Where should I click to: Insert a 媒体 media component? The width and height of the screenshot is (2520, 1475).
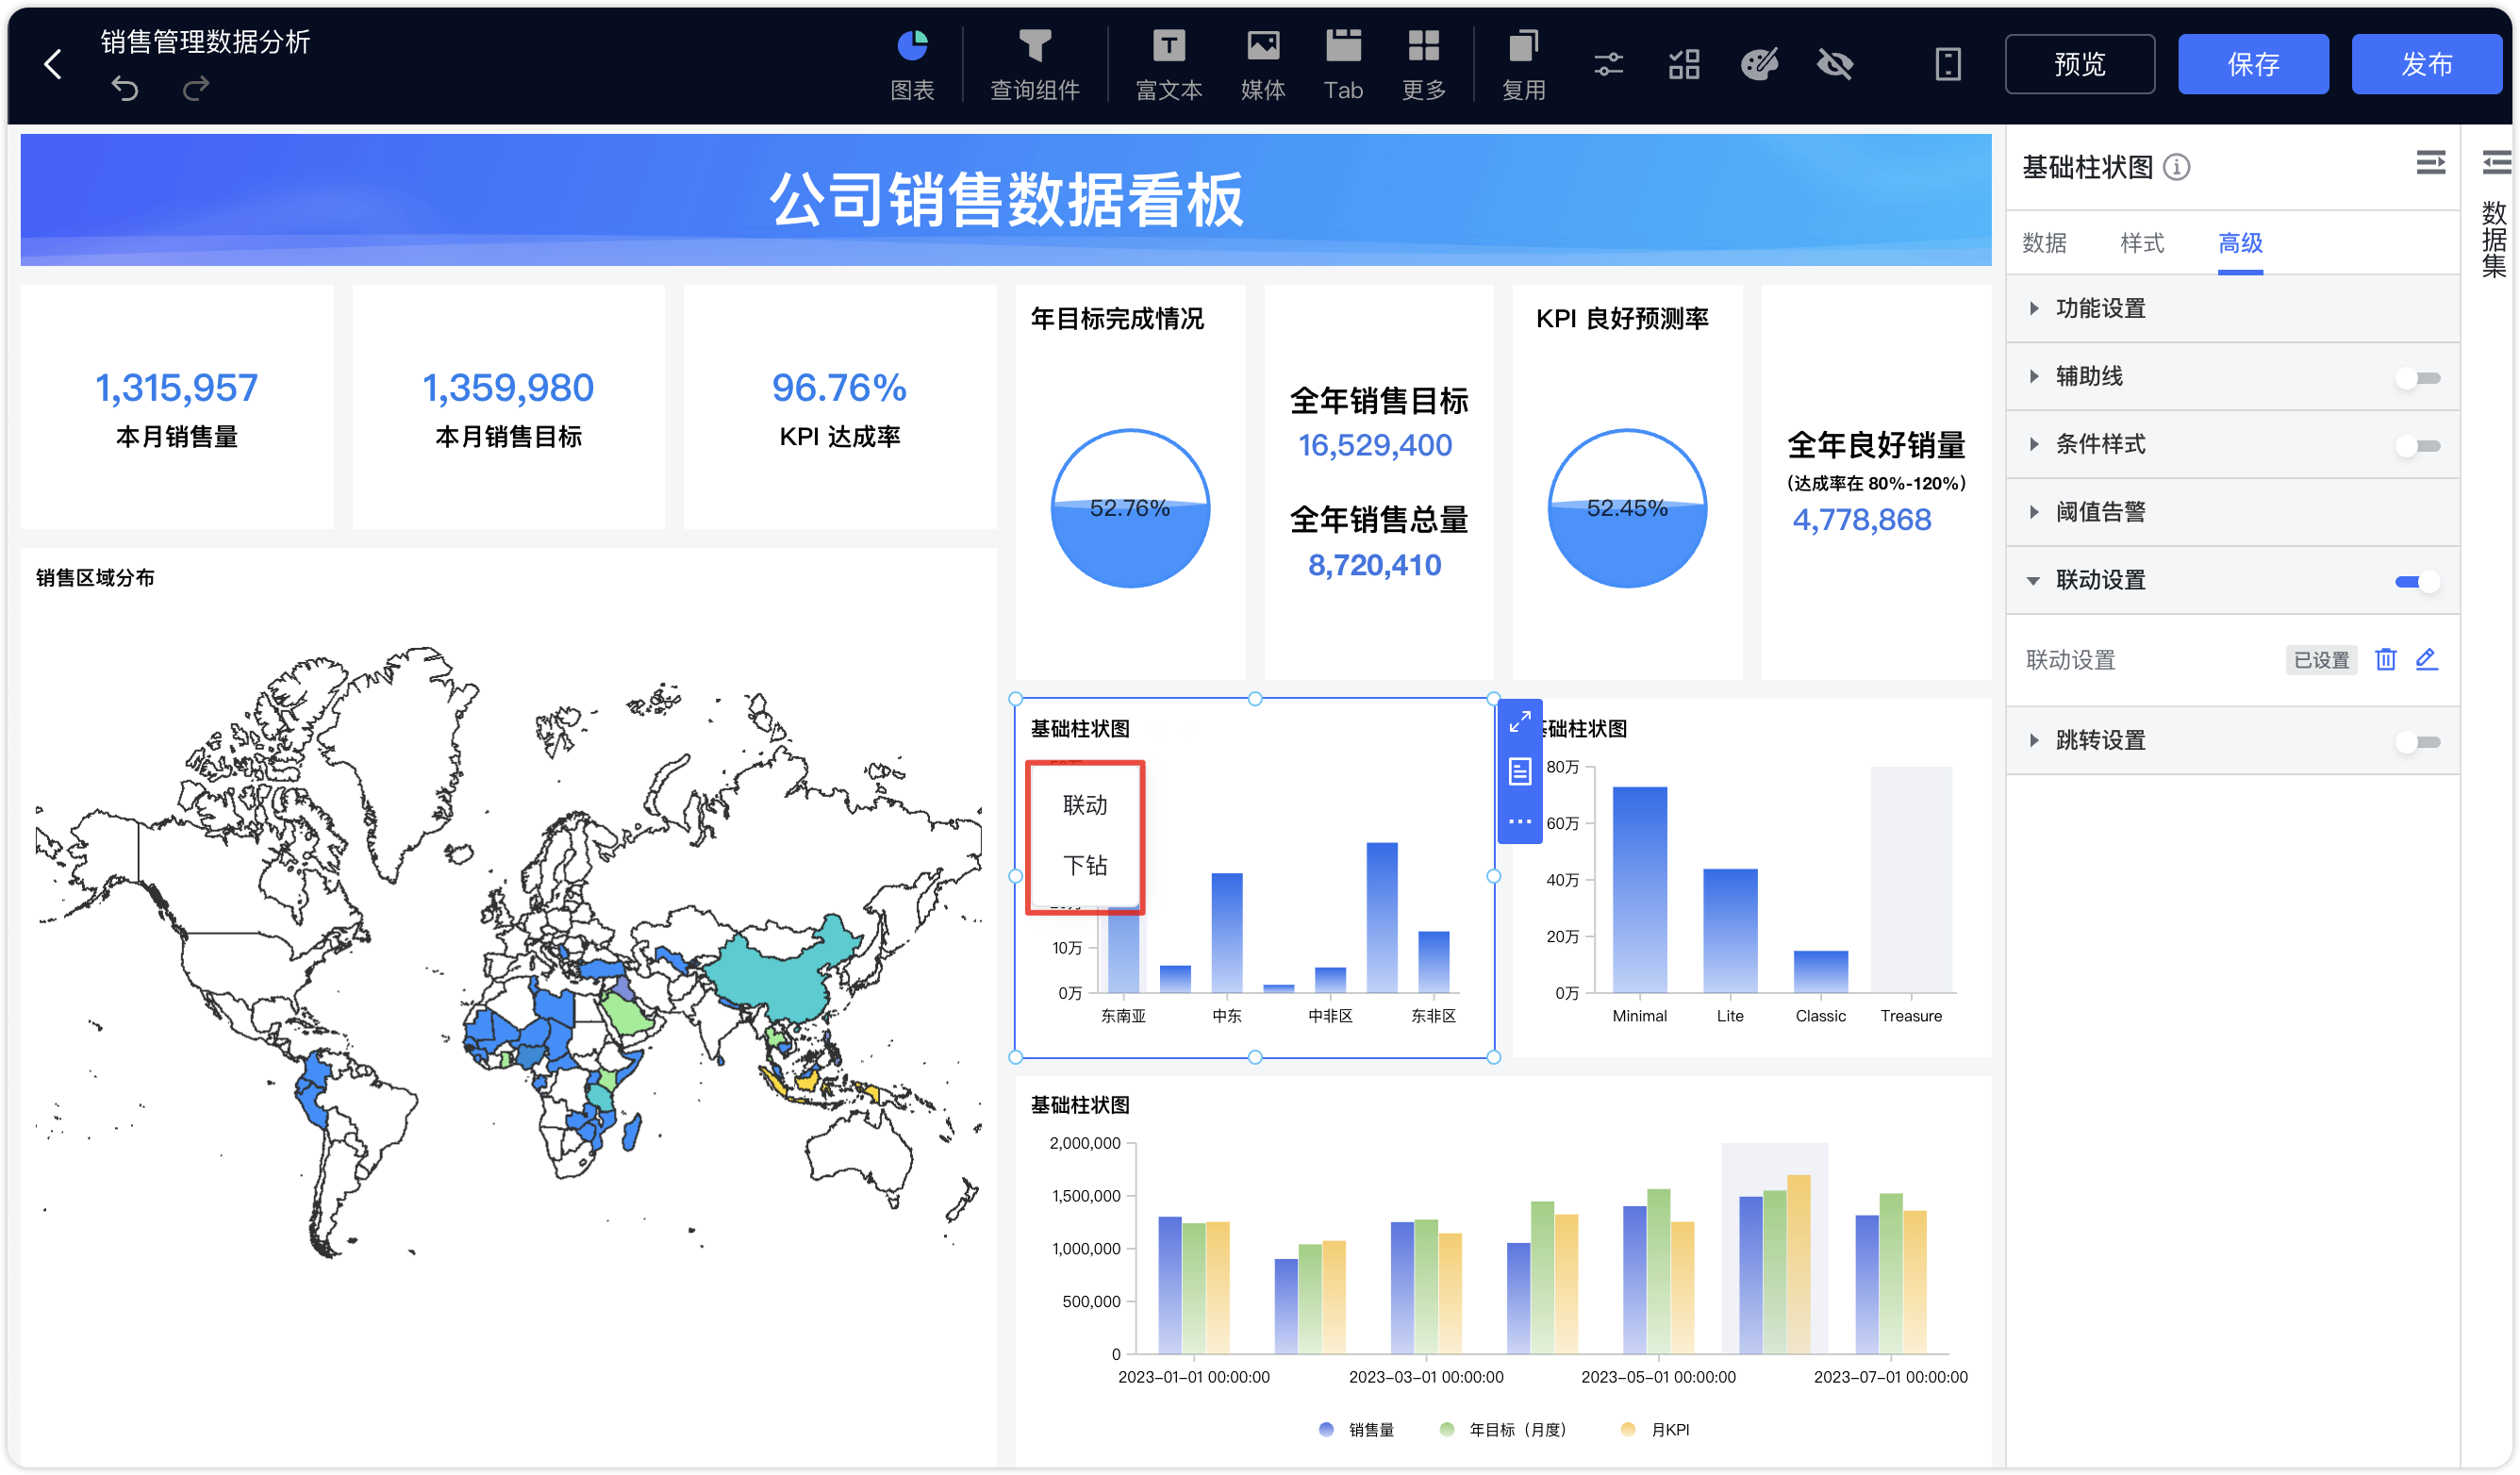[1262, 64]
